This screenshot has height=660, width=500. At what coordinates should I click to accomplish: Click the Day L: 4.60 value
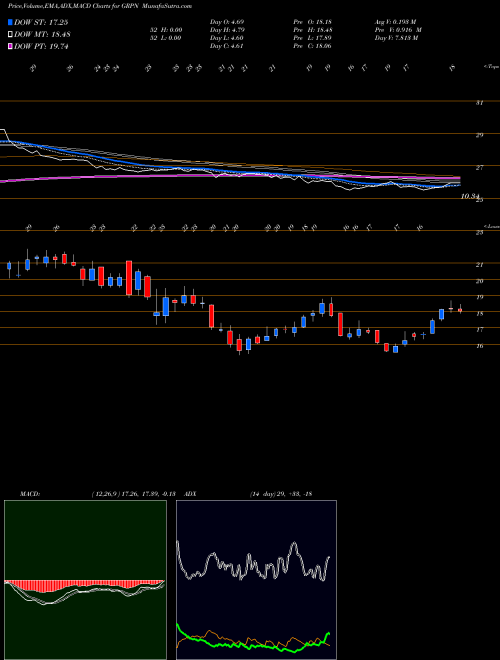[x=227, y=38]
